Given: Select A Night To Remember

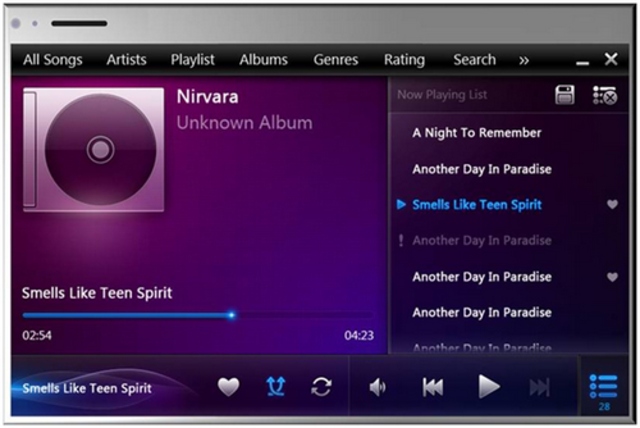Looking at the screenshot, I should 477,133.
